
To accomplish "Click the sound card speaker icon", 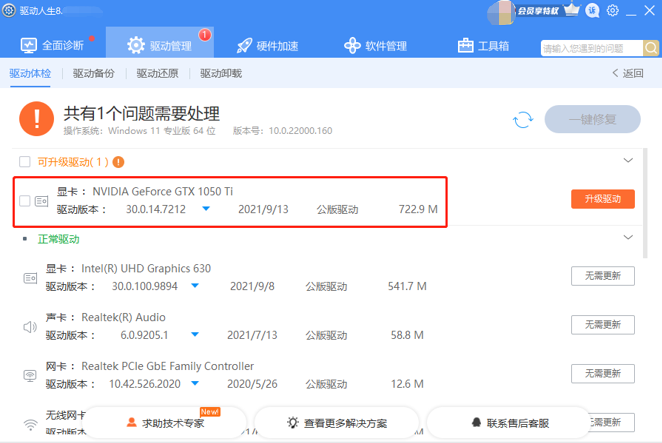I will click(30, 327).
